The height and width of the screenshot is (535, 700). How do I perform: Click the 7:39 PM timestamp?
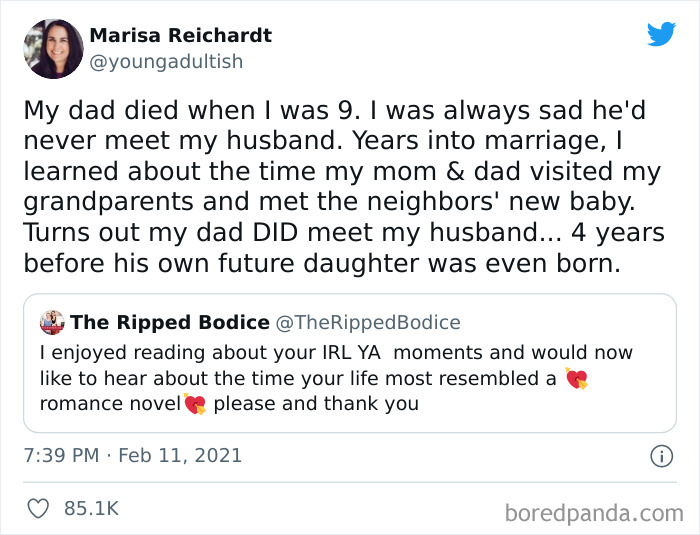(x=61, y=455)
